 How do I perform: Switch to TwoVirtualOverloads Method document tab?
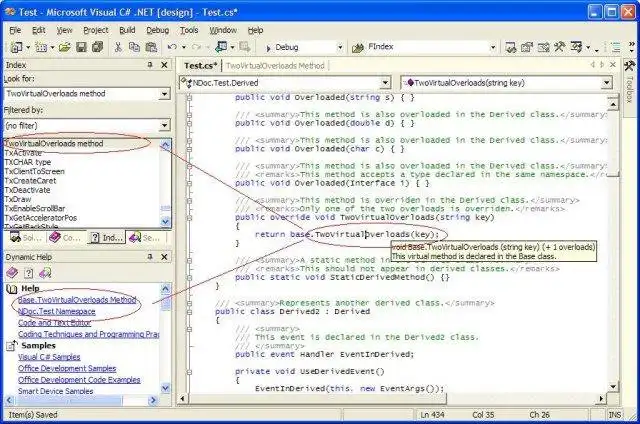(275, 66)
